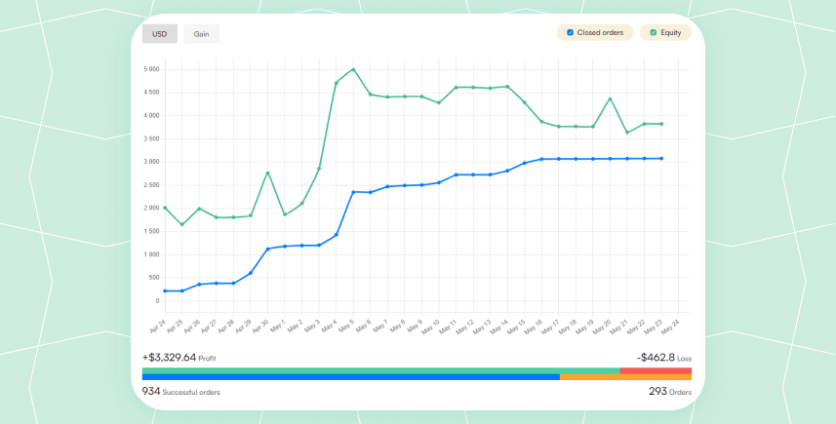Click the Equity spike point on May 20
The height and width of the screenshot is (424, 836).
[610, 99]
